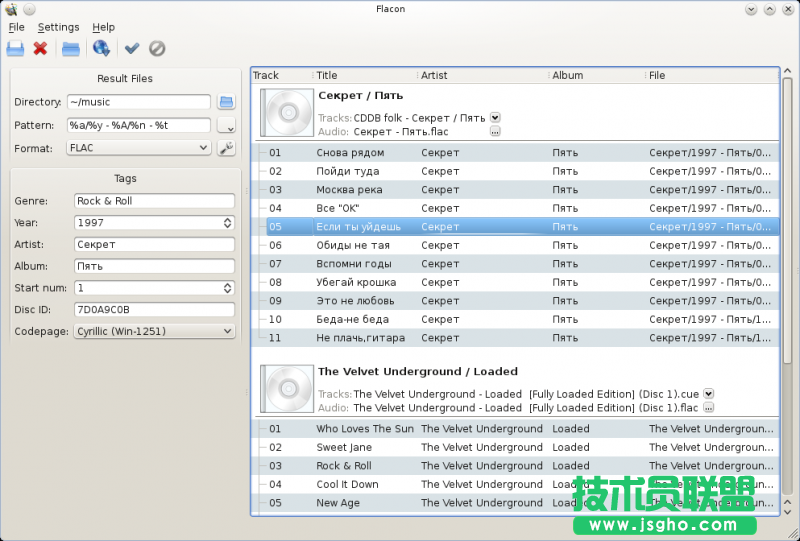This screenshot has height=541, width=800.
Task: Click the grey abort conversion icon
Action: (157, 48)
